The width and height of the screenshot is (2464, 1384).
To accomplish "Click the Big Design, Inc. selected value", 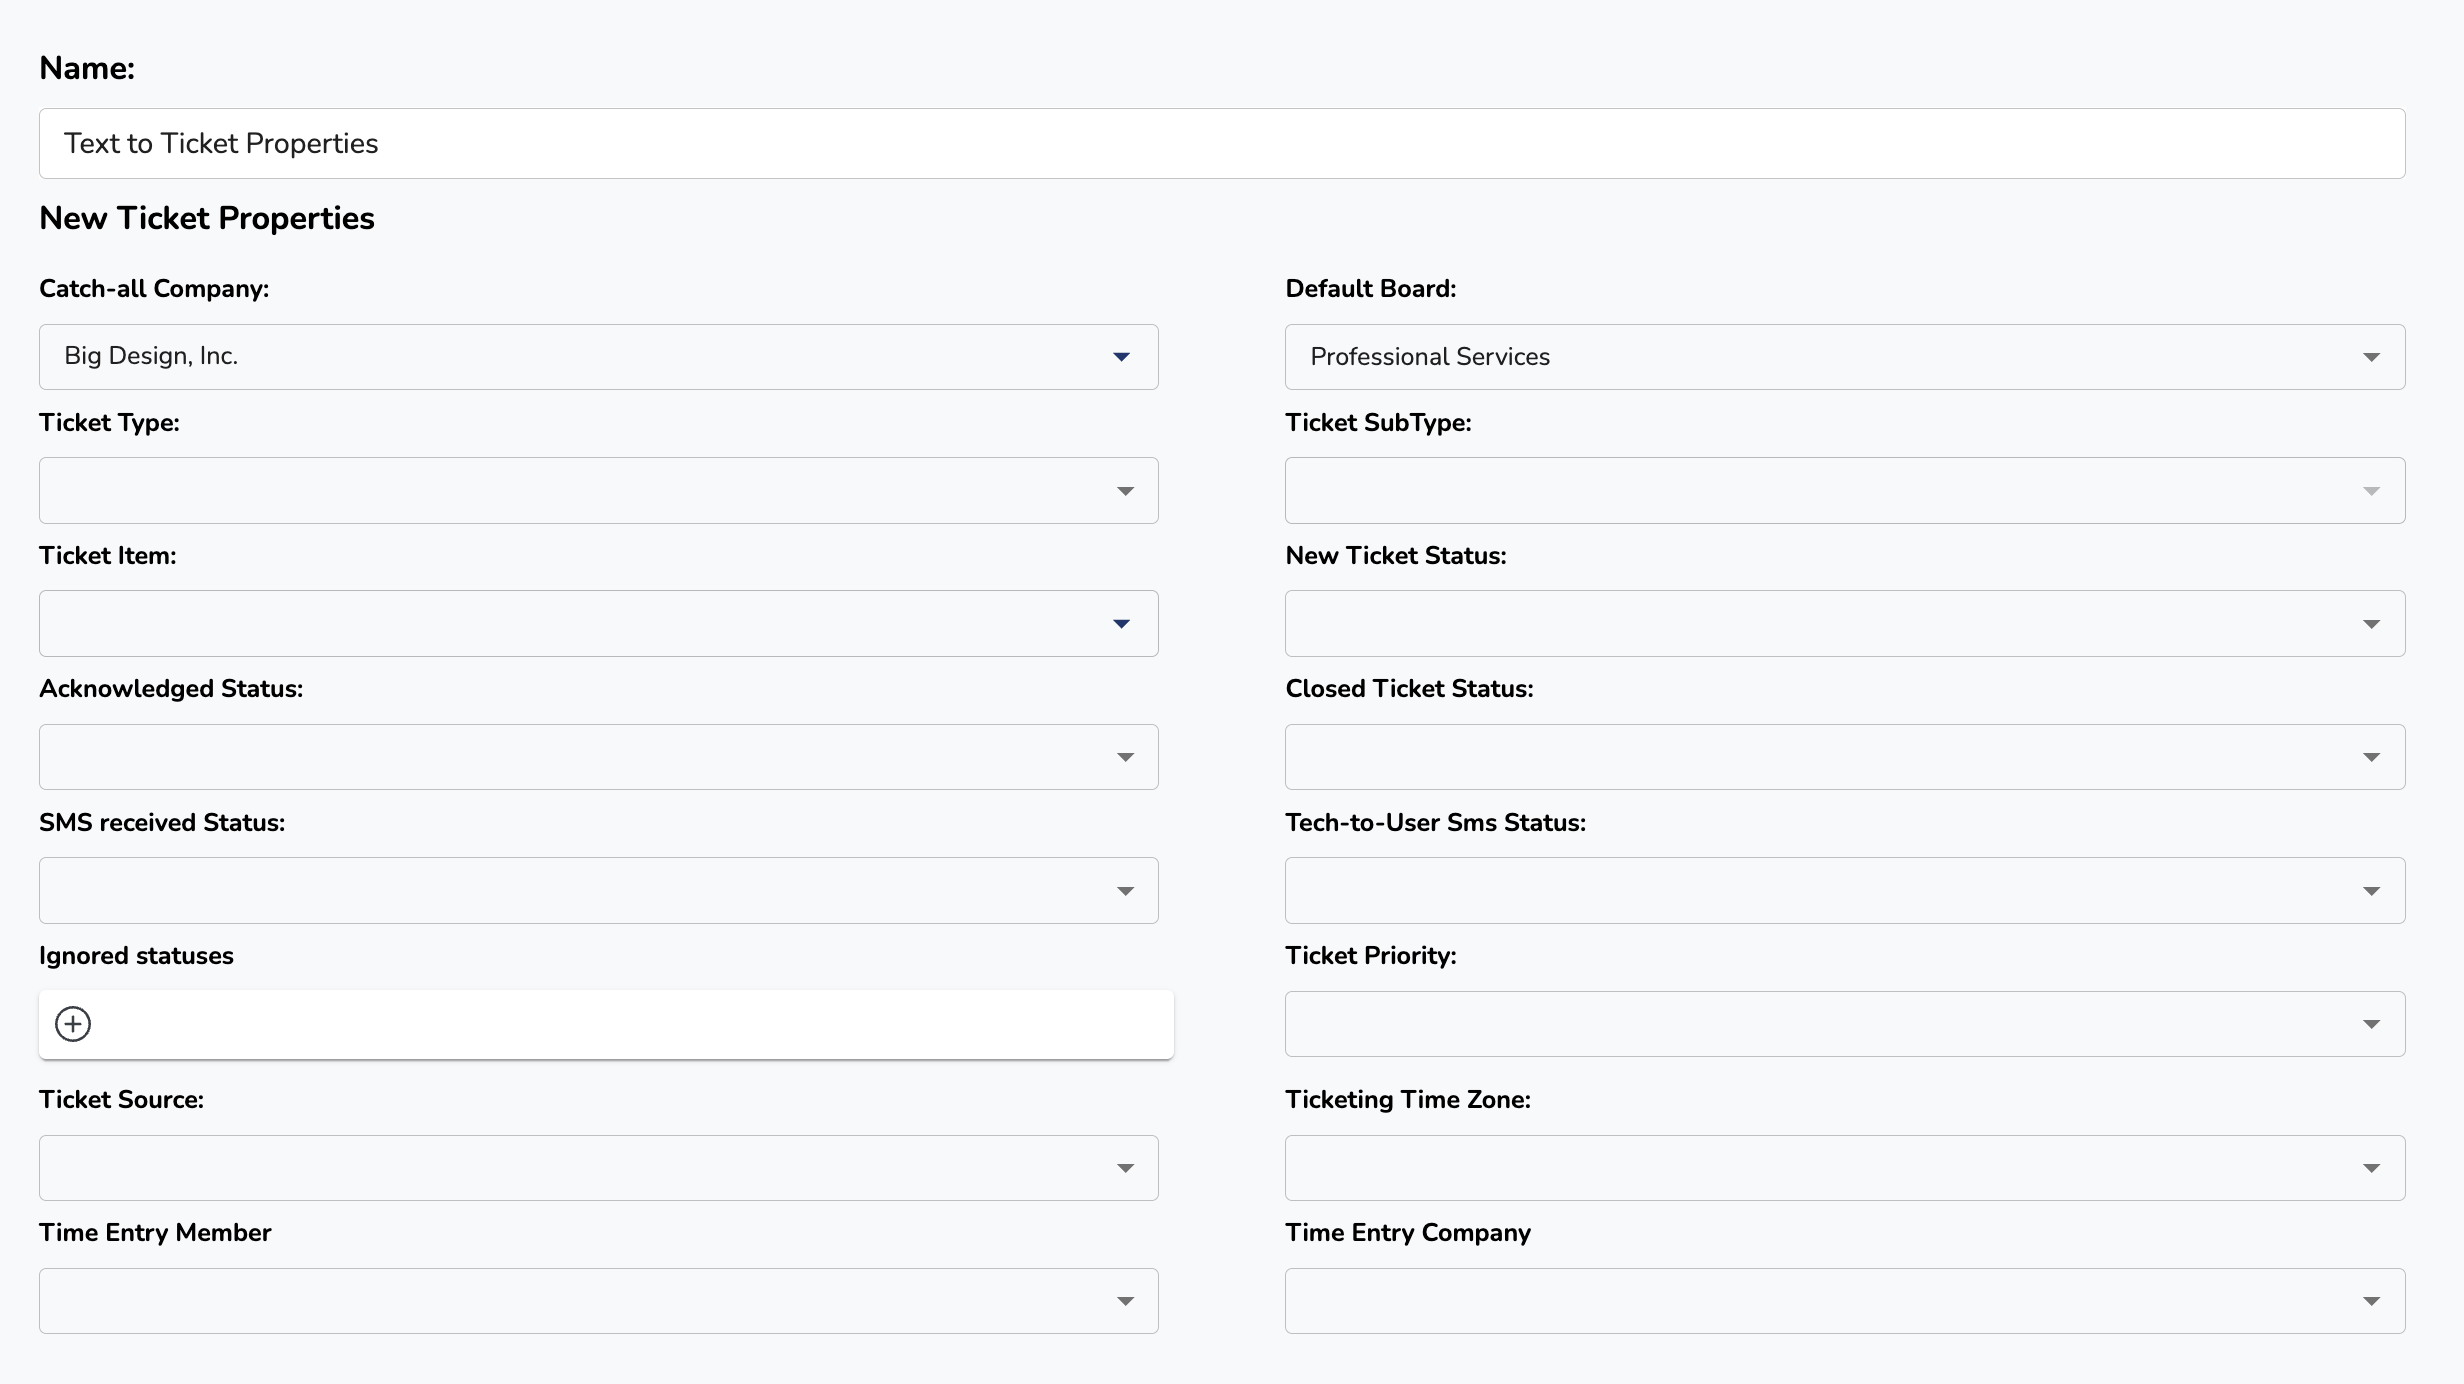I will (x=151, y=357).
